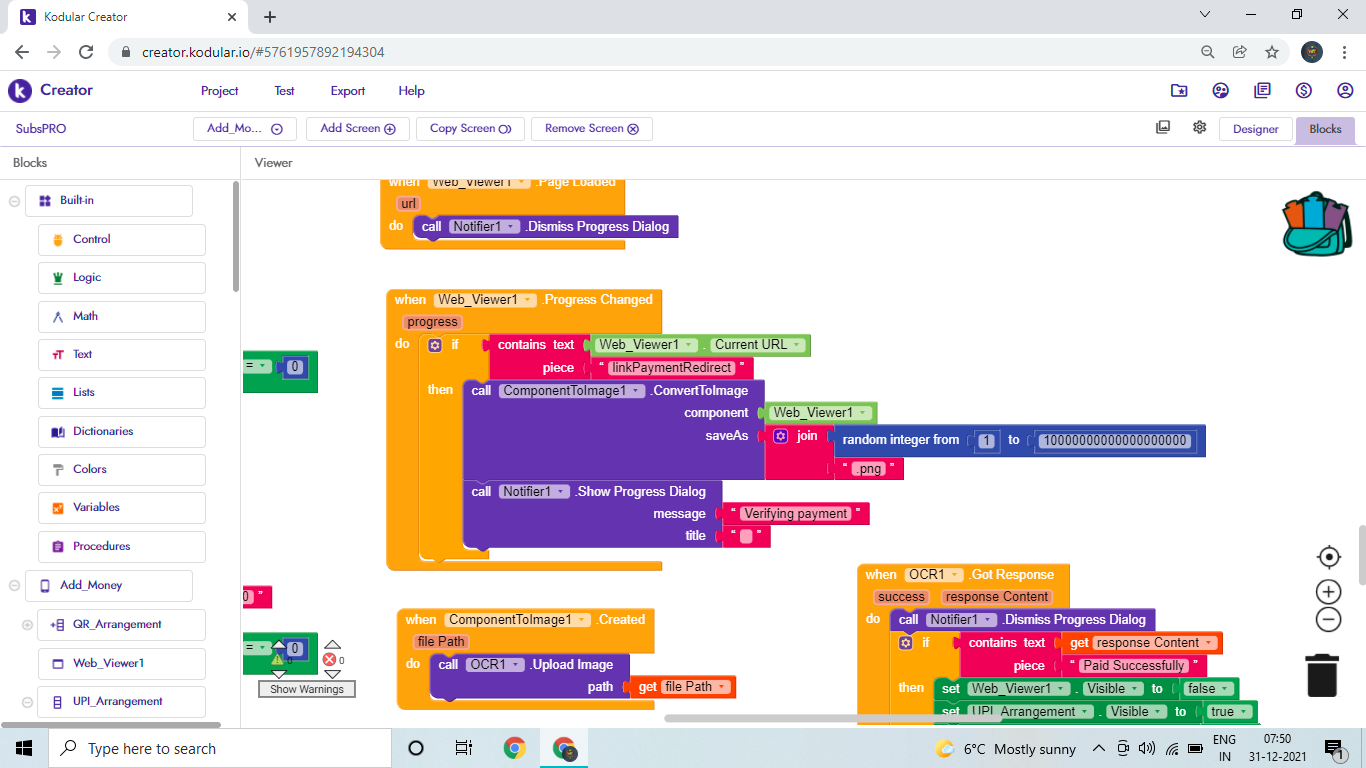Click the palette face icon in the header

1221,90
